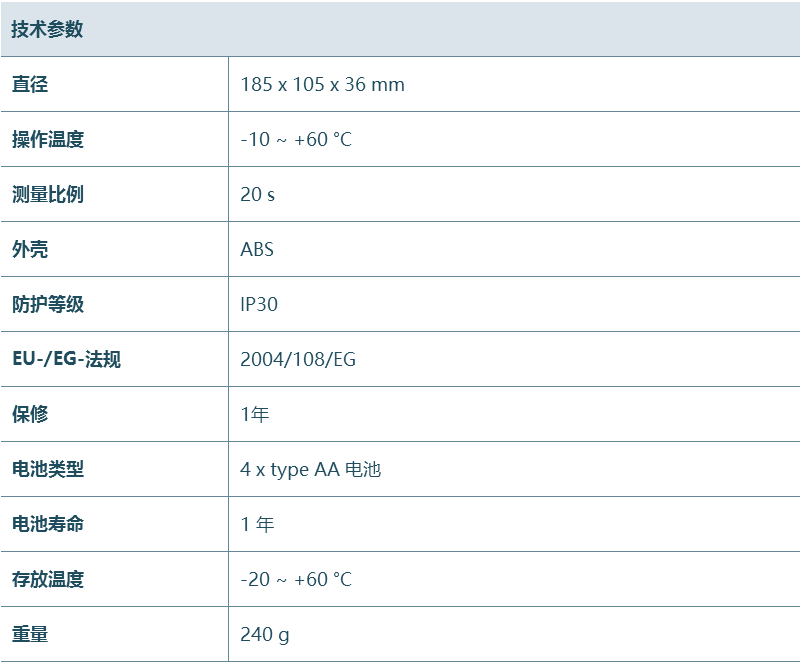The image size is (800, 667).
Task: Select the 防护等级 label
Action: tap(48, 304)
